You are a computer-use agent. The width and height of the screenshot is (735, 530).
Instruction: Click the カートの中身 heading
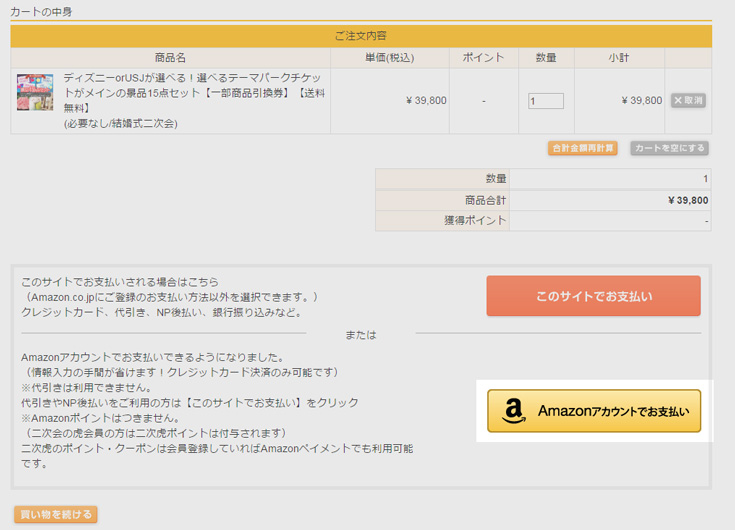(41, 12)
